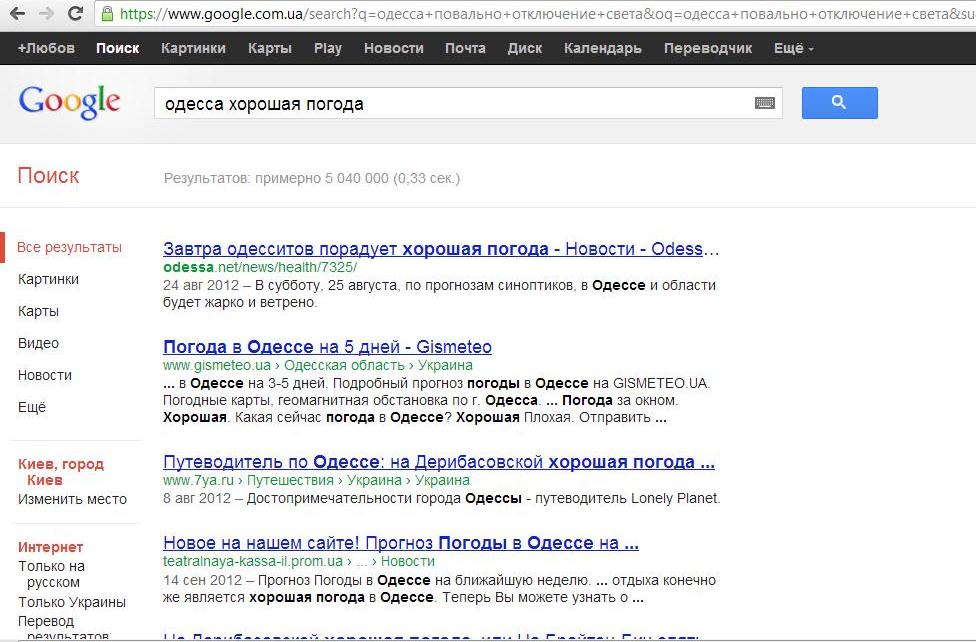This screenshot has width=976, height=642.
Task: Open the Завтра одесситов порадует result link
Action: 440,249
